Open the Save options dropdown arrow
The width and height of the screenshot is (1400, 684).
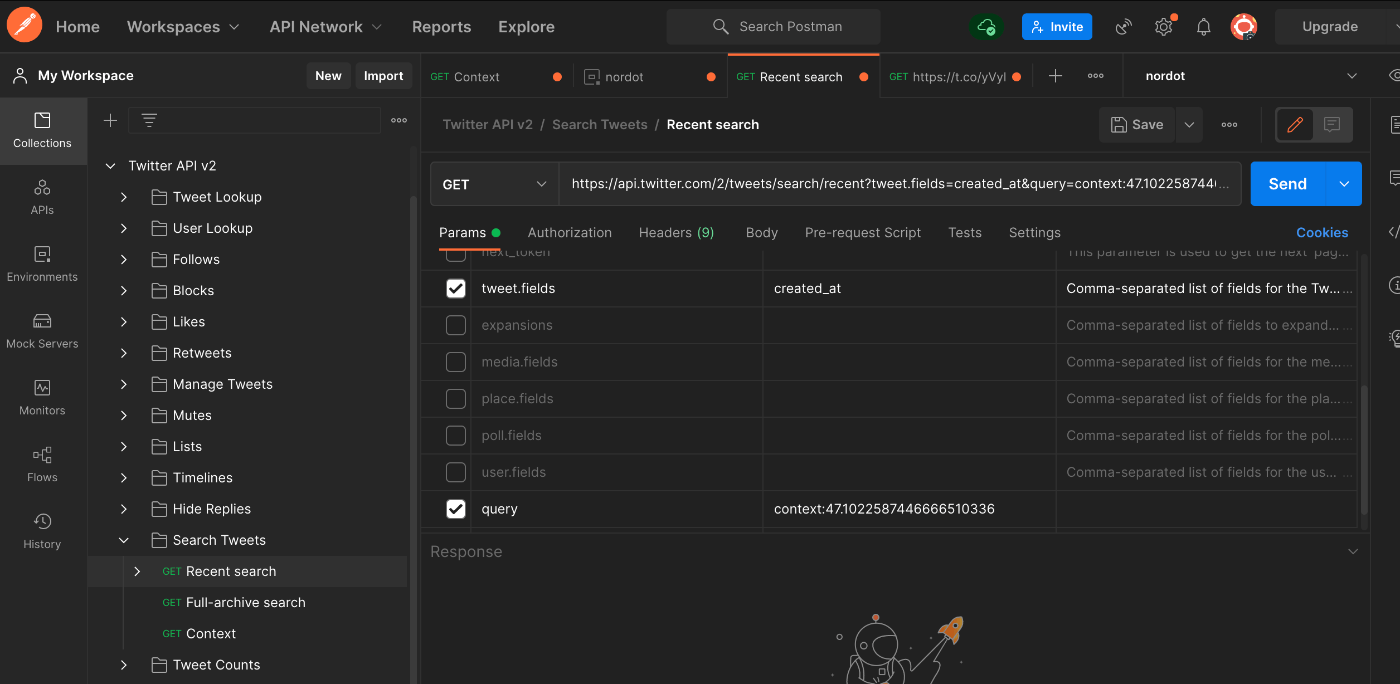pos(1188,125)
